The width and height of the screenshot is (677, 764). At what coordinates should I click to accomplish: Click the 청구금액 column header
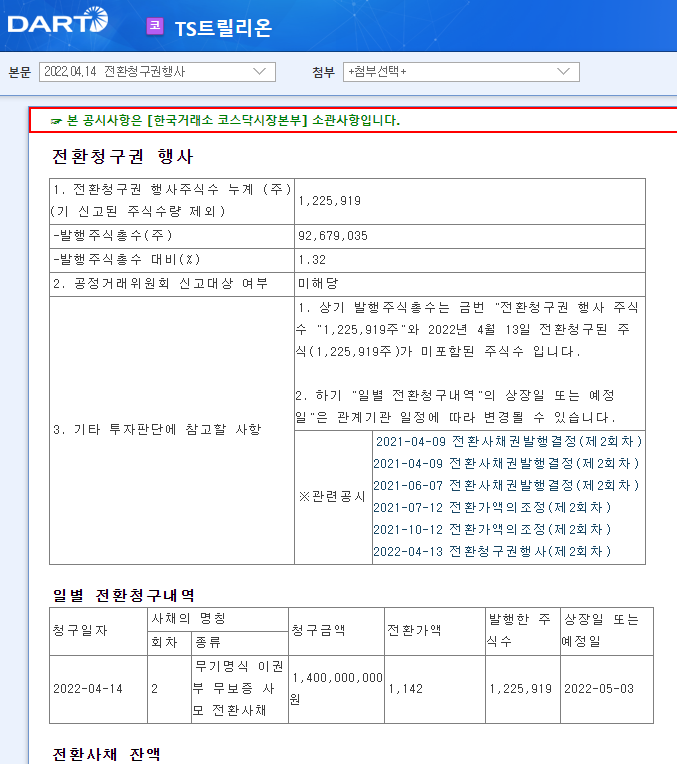click(336, 631)
